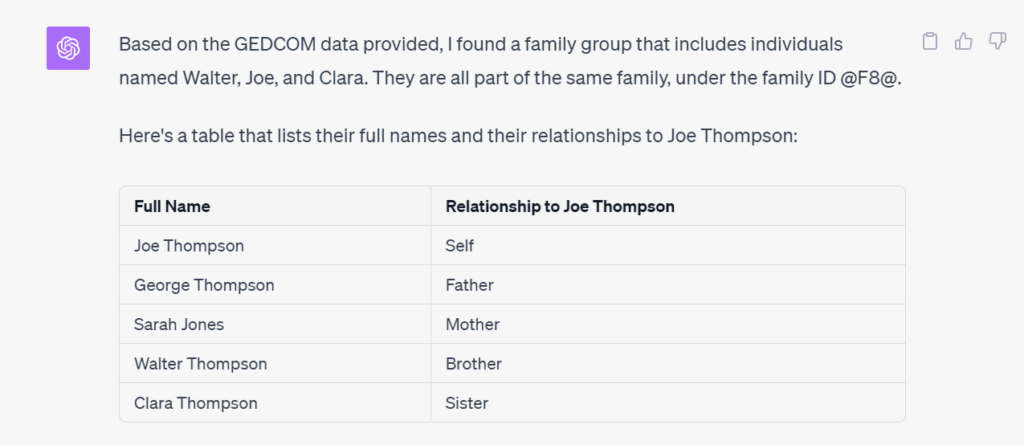
Task: Select the "Full Name" column header
Action: coord(275,206)
